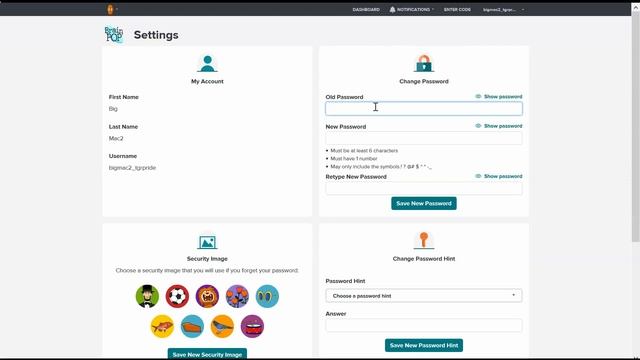Toggle Show password for Retype New Password
The width and height of the screenshot is (640, 360).
tap(499, 176)
